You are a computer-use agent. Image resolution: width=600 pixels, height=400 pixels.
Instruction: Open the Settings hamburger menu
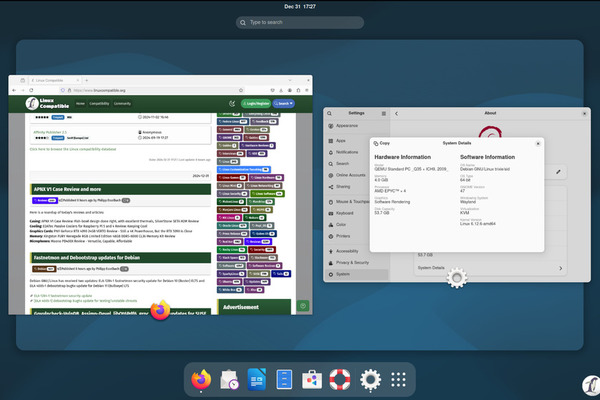(x=384, y=114)
